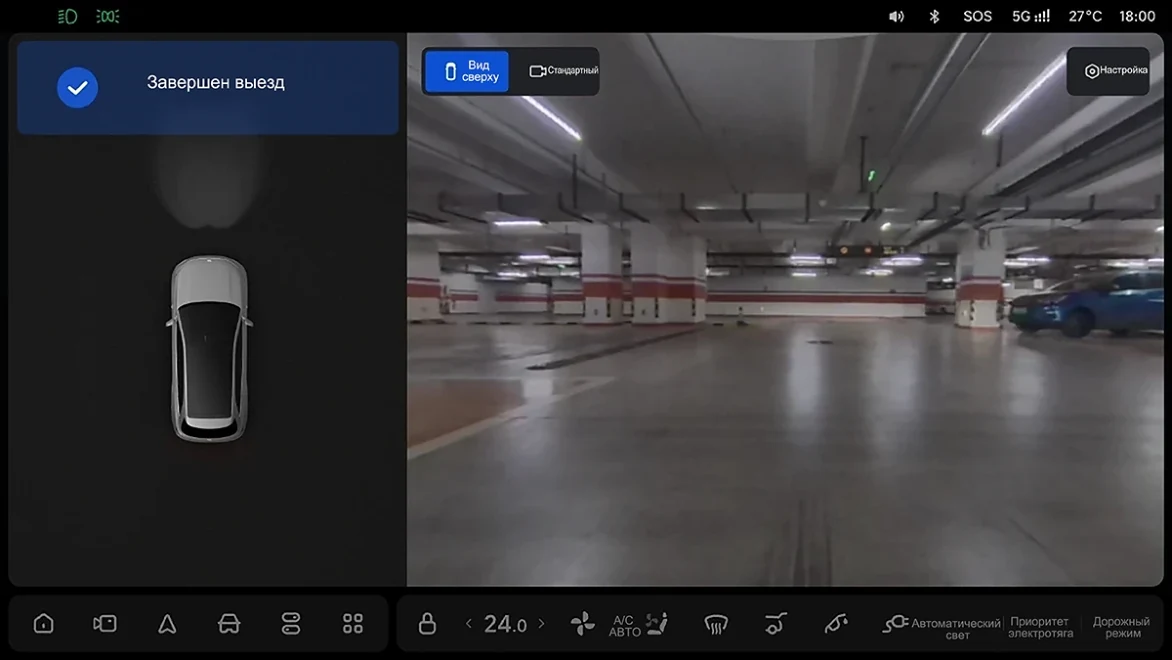Increase temperature with right chevron
This screenshot has width=1172, height=660.
pyautogui.click(x=542, y=623)
